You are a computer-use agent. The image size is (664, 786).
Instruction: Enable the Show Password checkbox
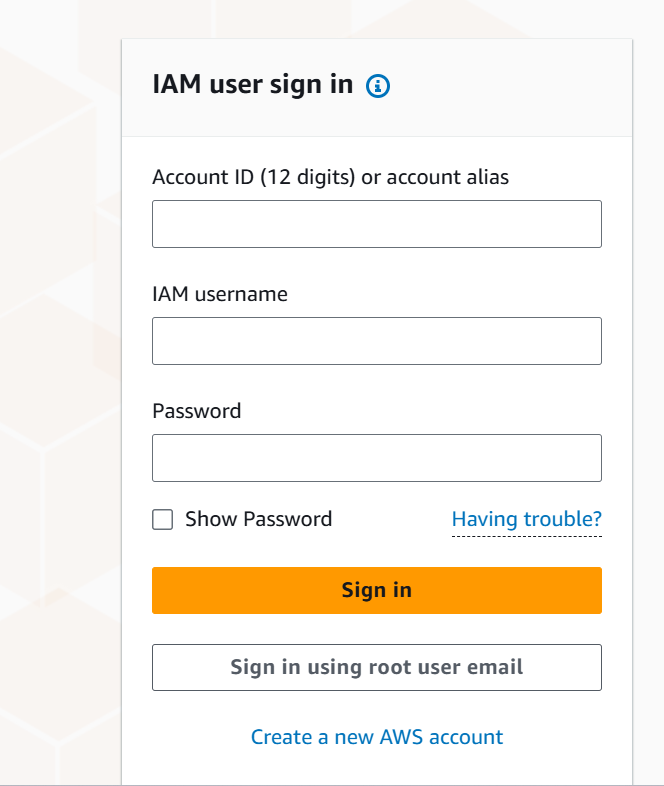[x=162, y=519]
